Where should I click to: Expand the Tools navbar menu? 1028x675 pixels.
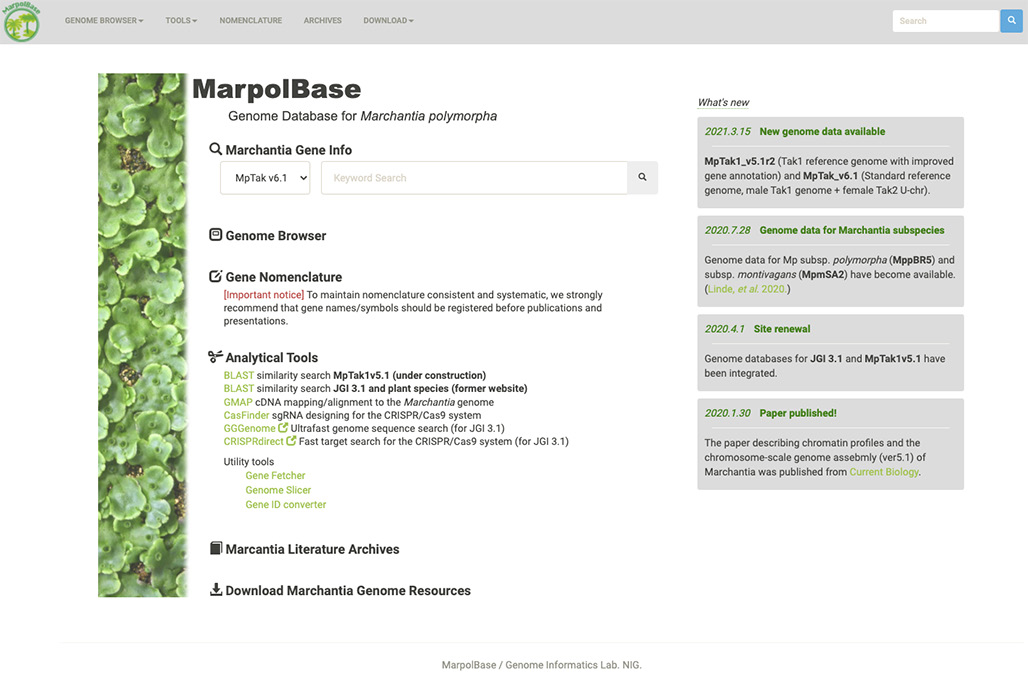tap(181, 21)
